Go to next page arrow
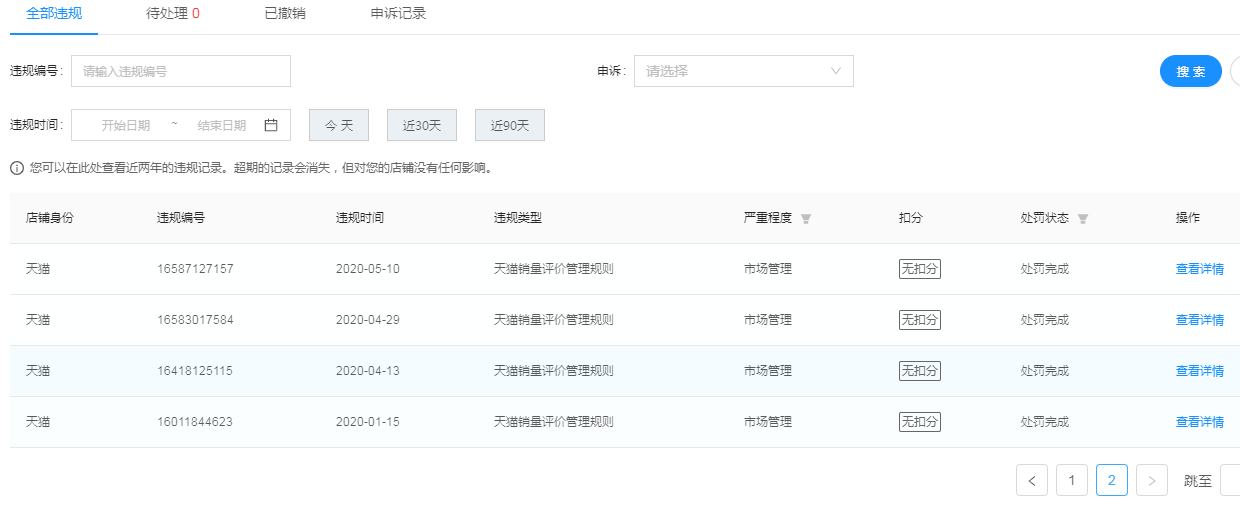Image resolution: width=1240 pixels, height=512 pixels. (1152, 480)
